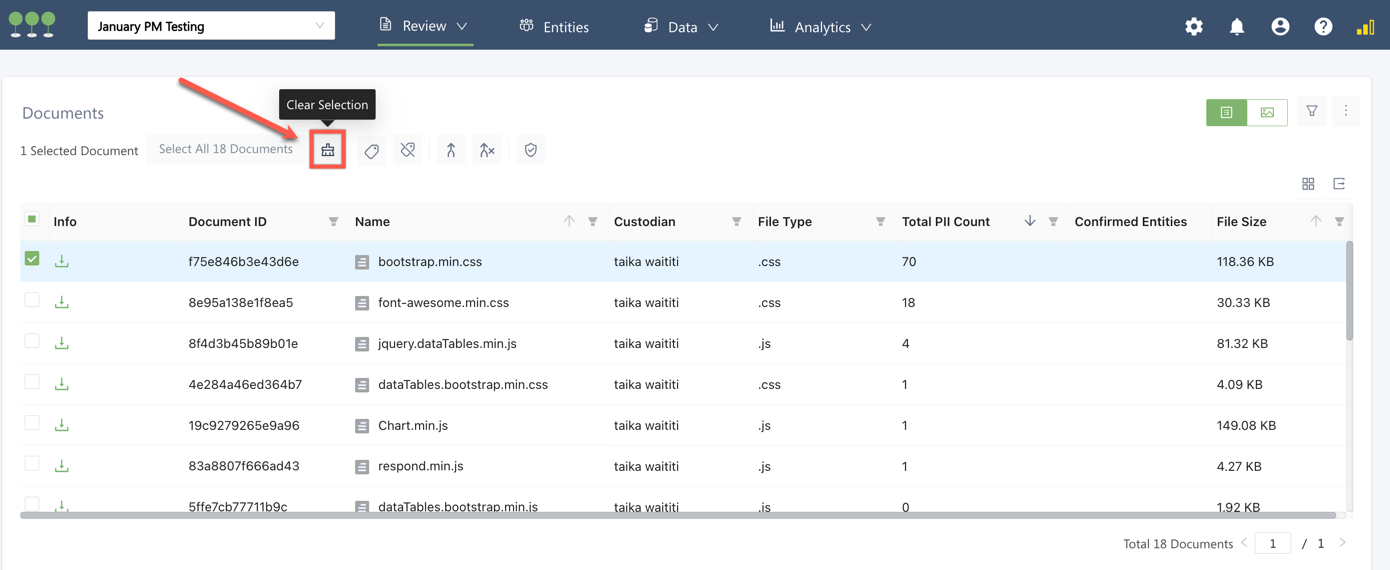Screen dimensions: 1390x570
Task: Click Select All 18 Documents button
Action: [x=226, y=149]
